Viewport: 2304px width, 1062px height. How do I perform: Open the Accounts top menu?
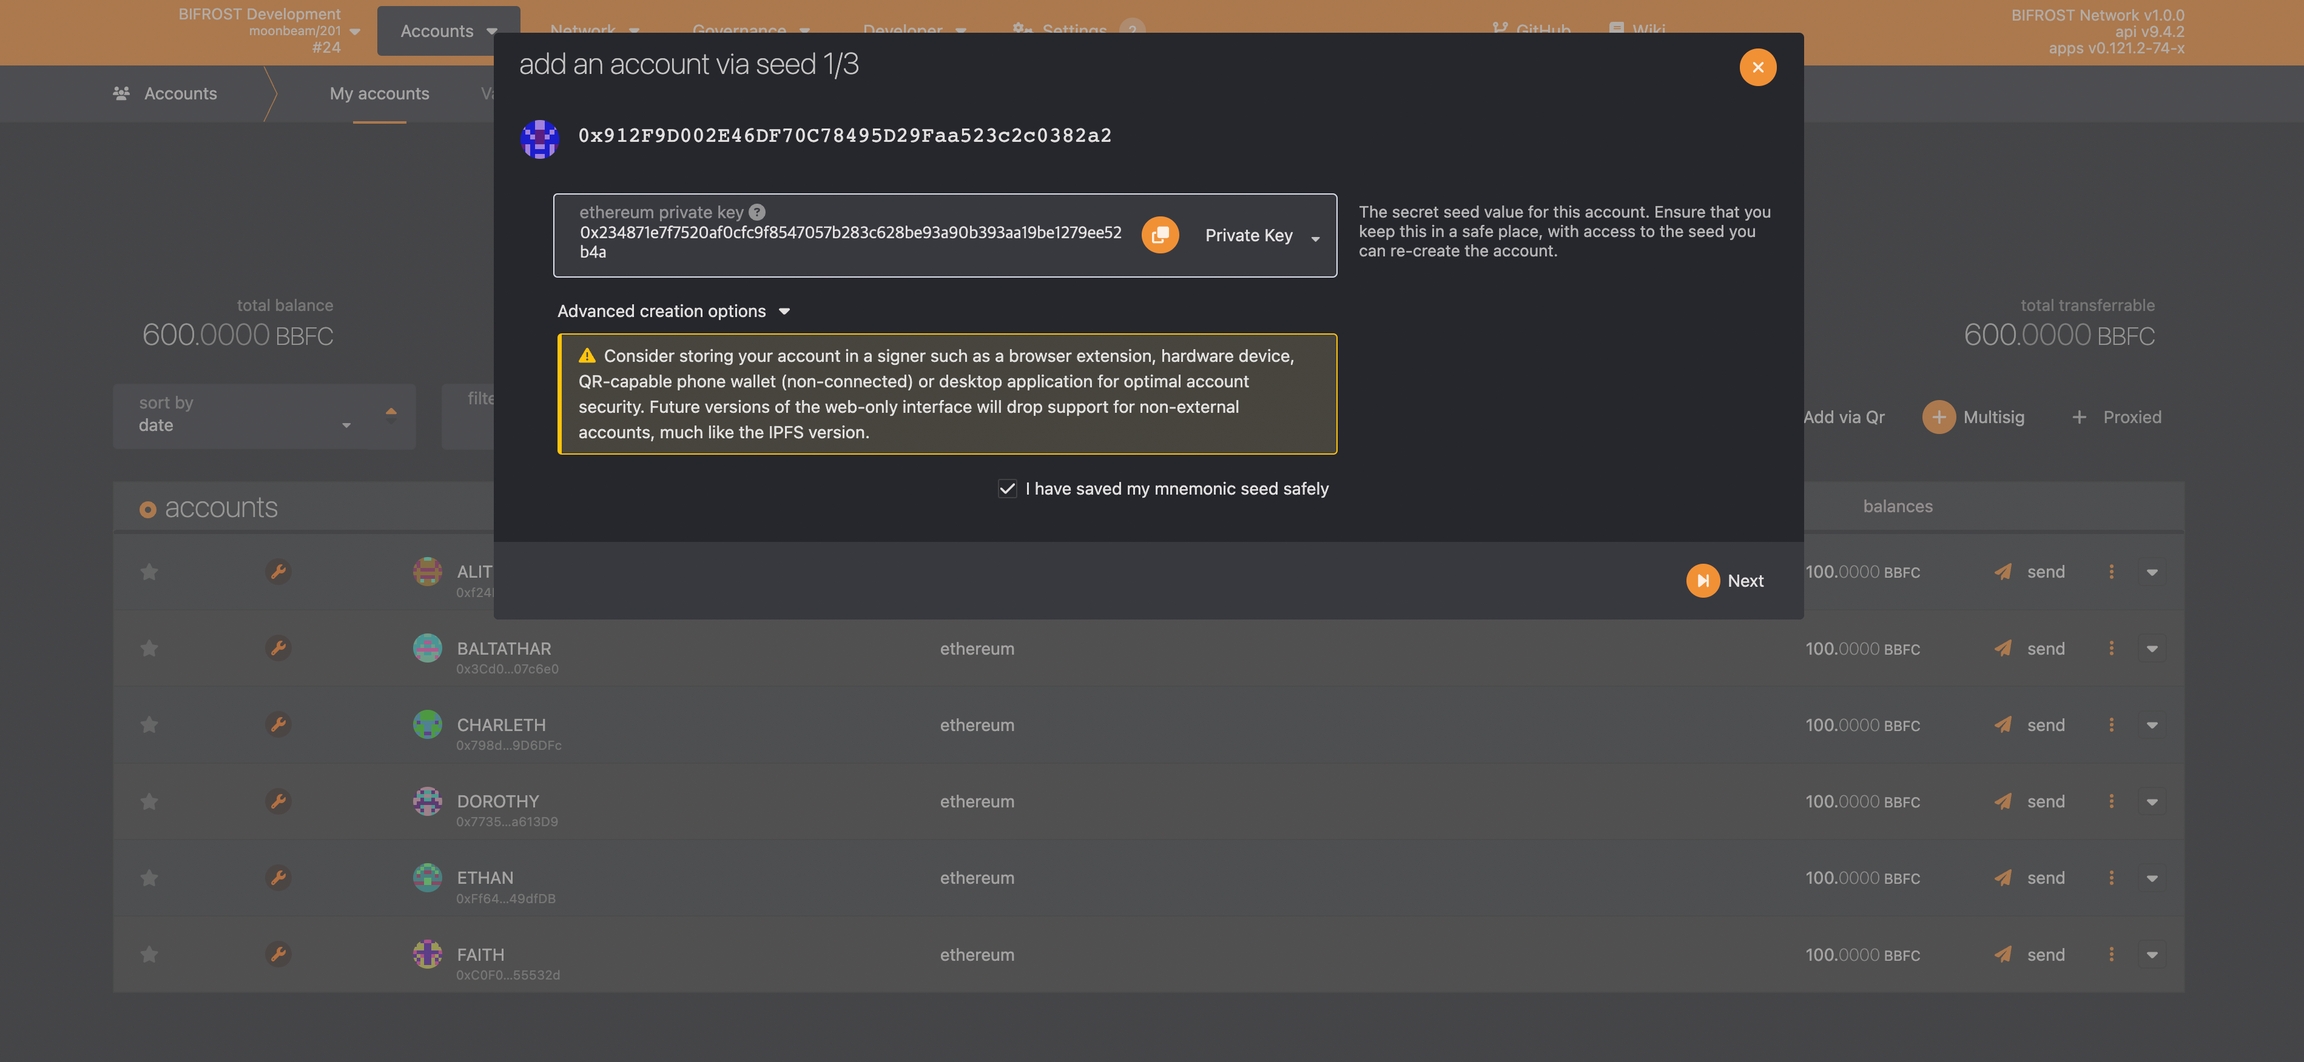pos(448,31)
